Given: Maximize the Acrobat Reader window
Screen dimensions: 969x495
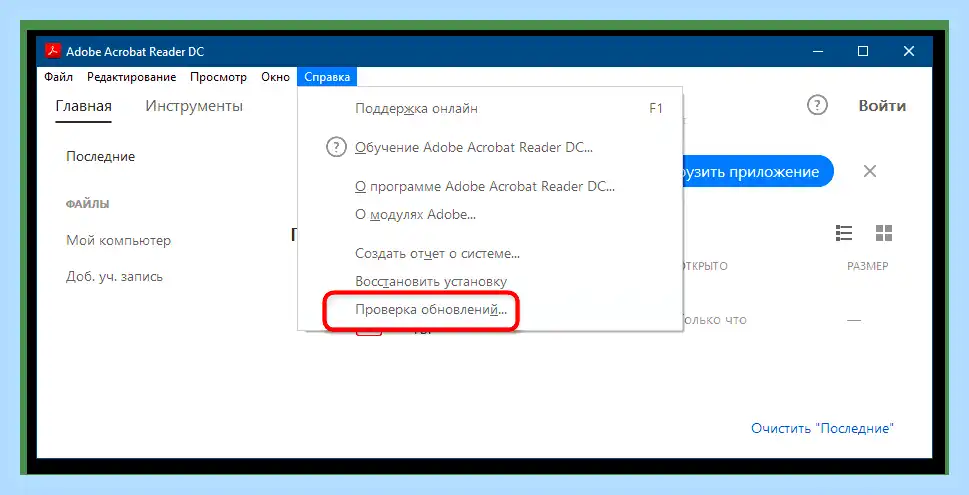Looking at the screenshot, I should pyautogui.click(x=863, y=51).
